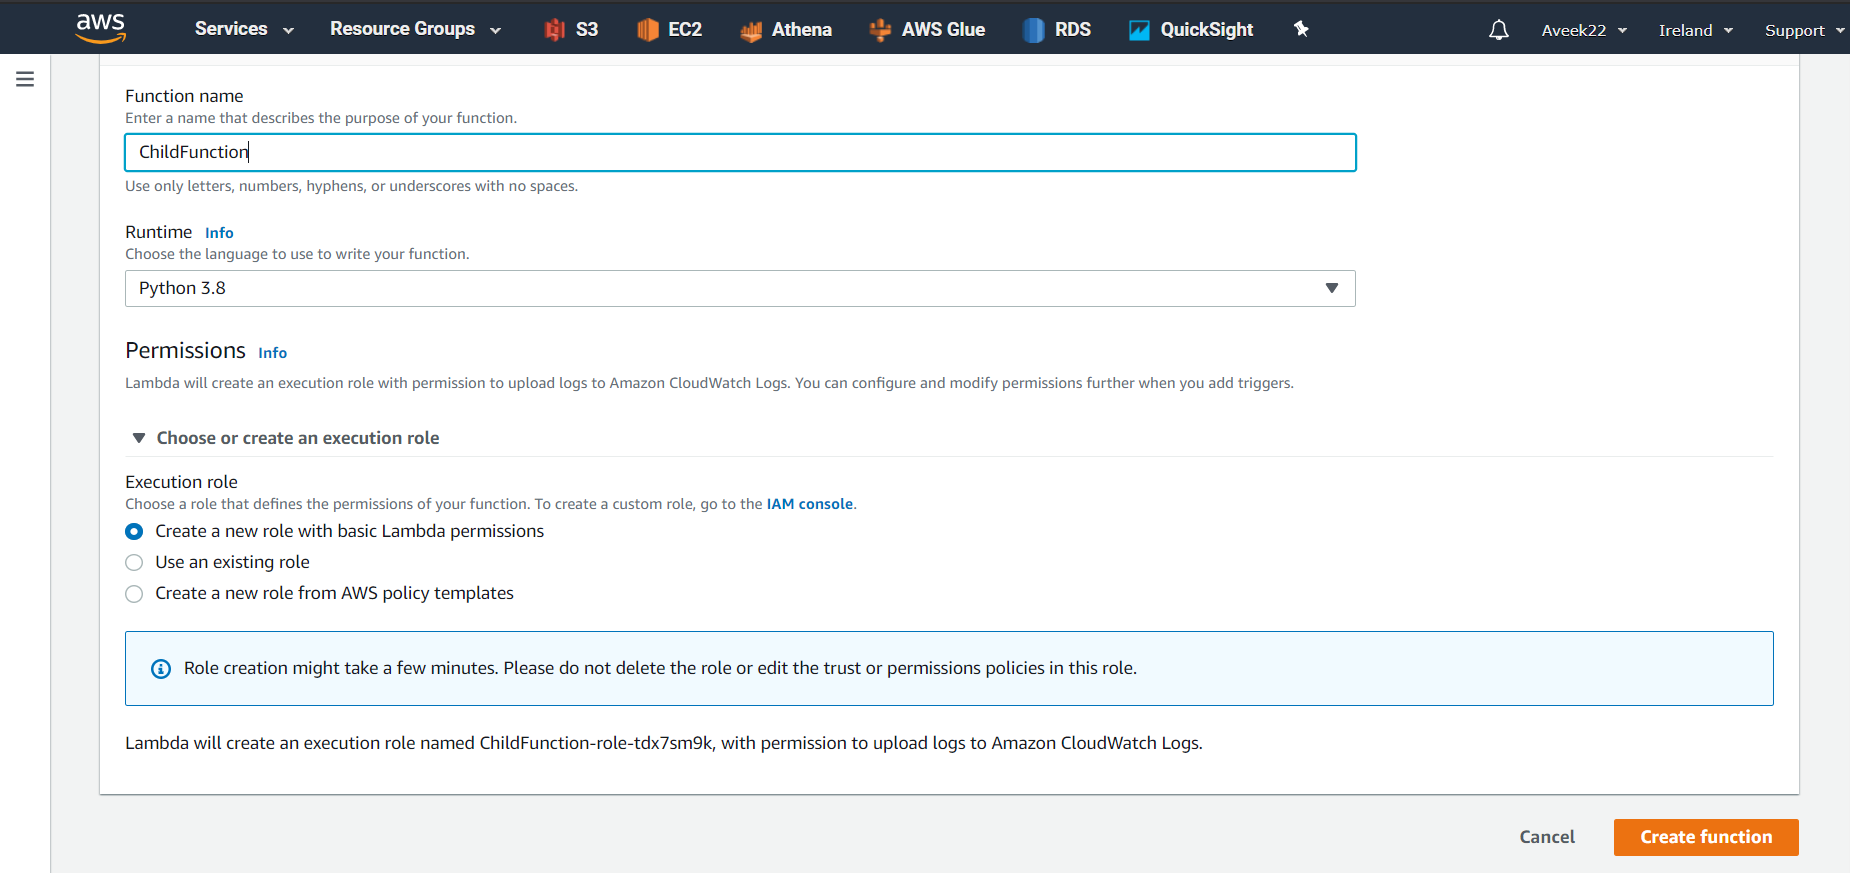The image size is (1850, 873).
Task: Open the Runtime Python 3.8 dropdown
Action: pyautogui.click(x=740, y=289)
